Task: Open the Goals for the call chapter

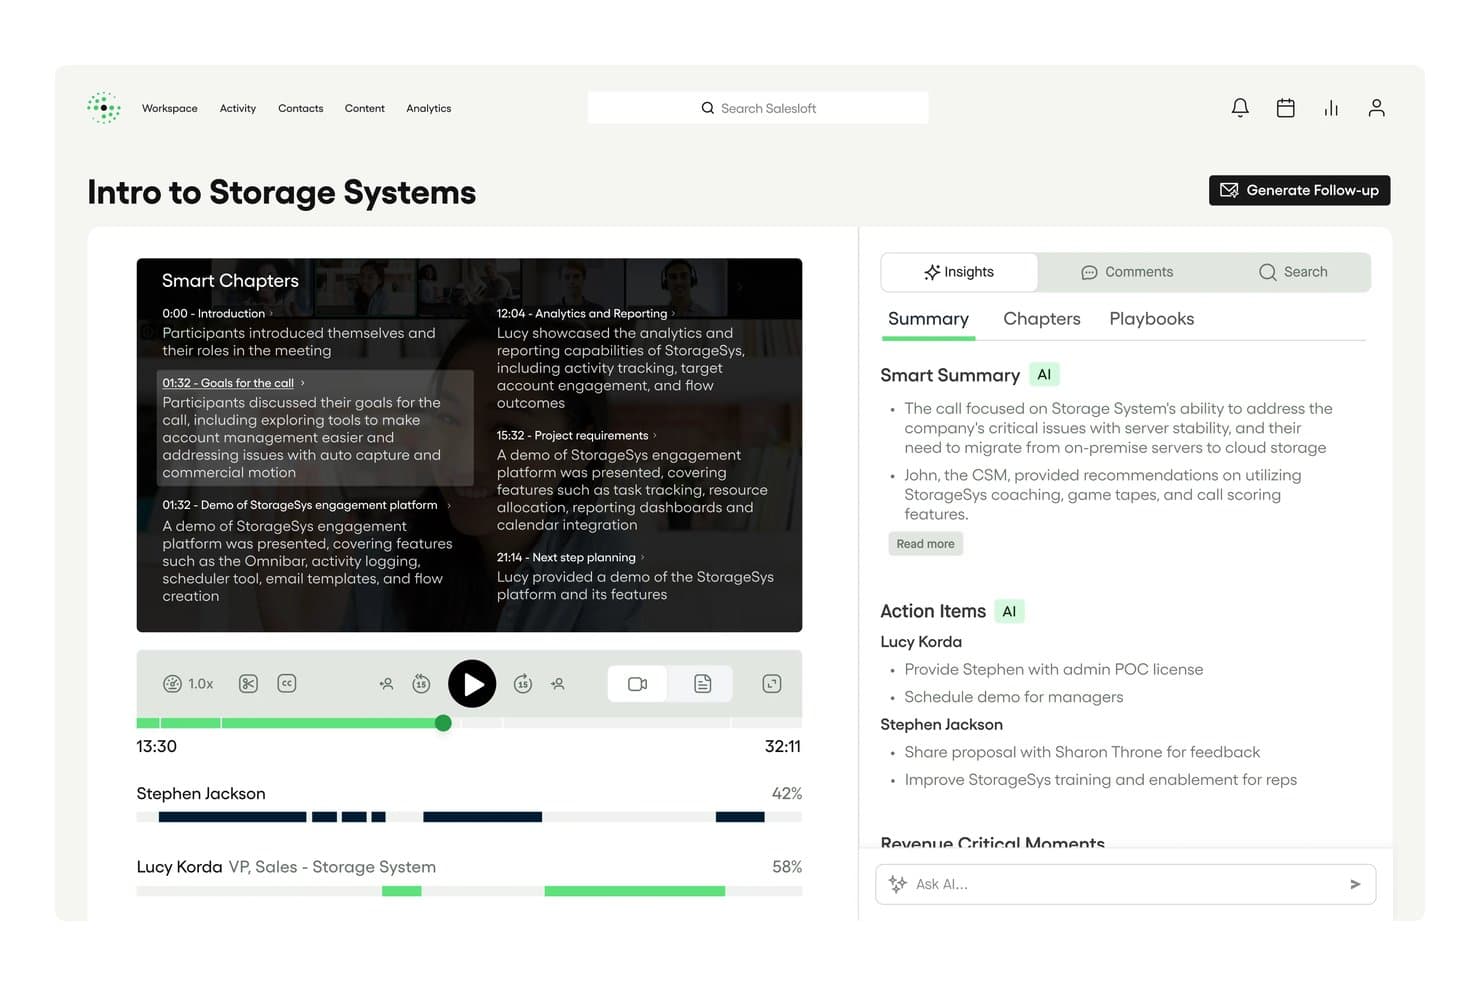Action: click(234, 383)
